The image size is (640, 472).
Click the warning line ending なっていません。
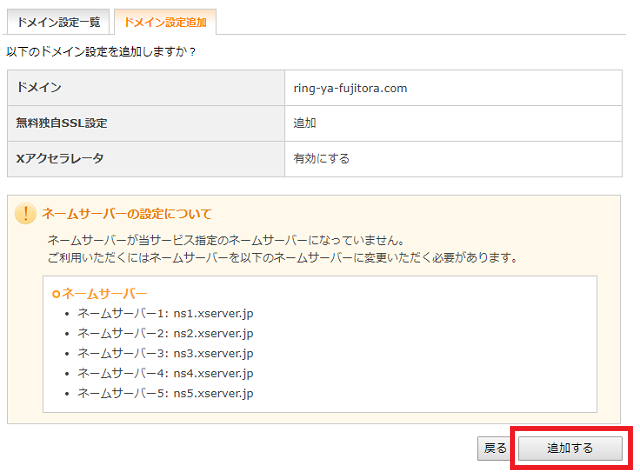coord(226,240)
